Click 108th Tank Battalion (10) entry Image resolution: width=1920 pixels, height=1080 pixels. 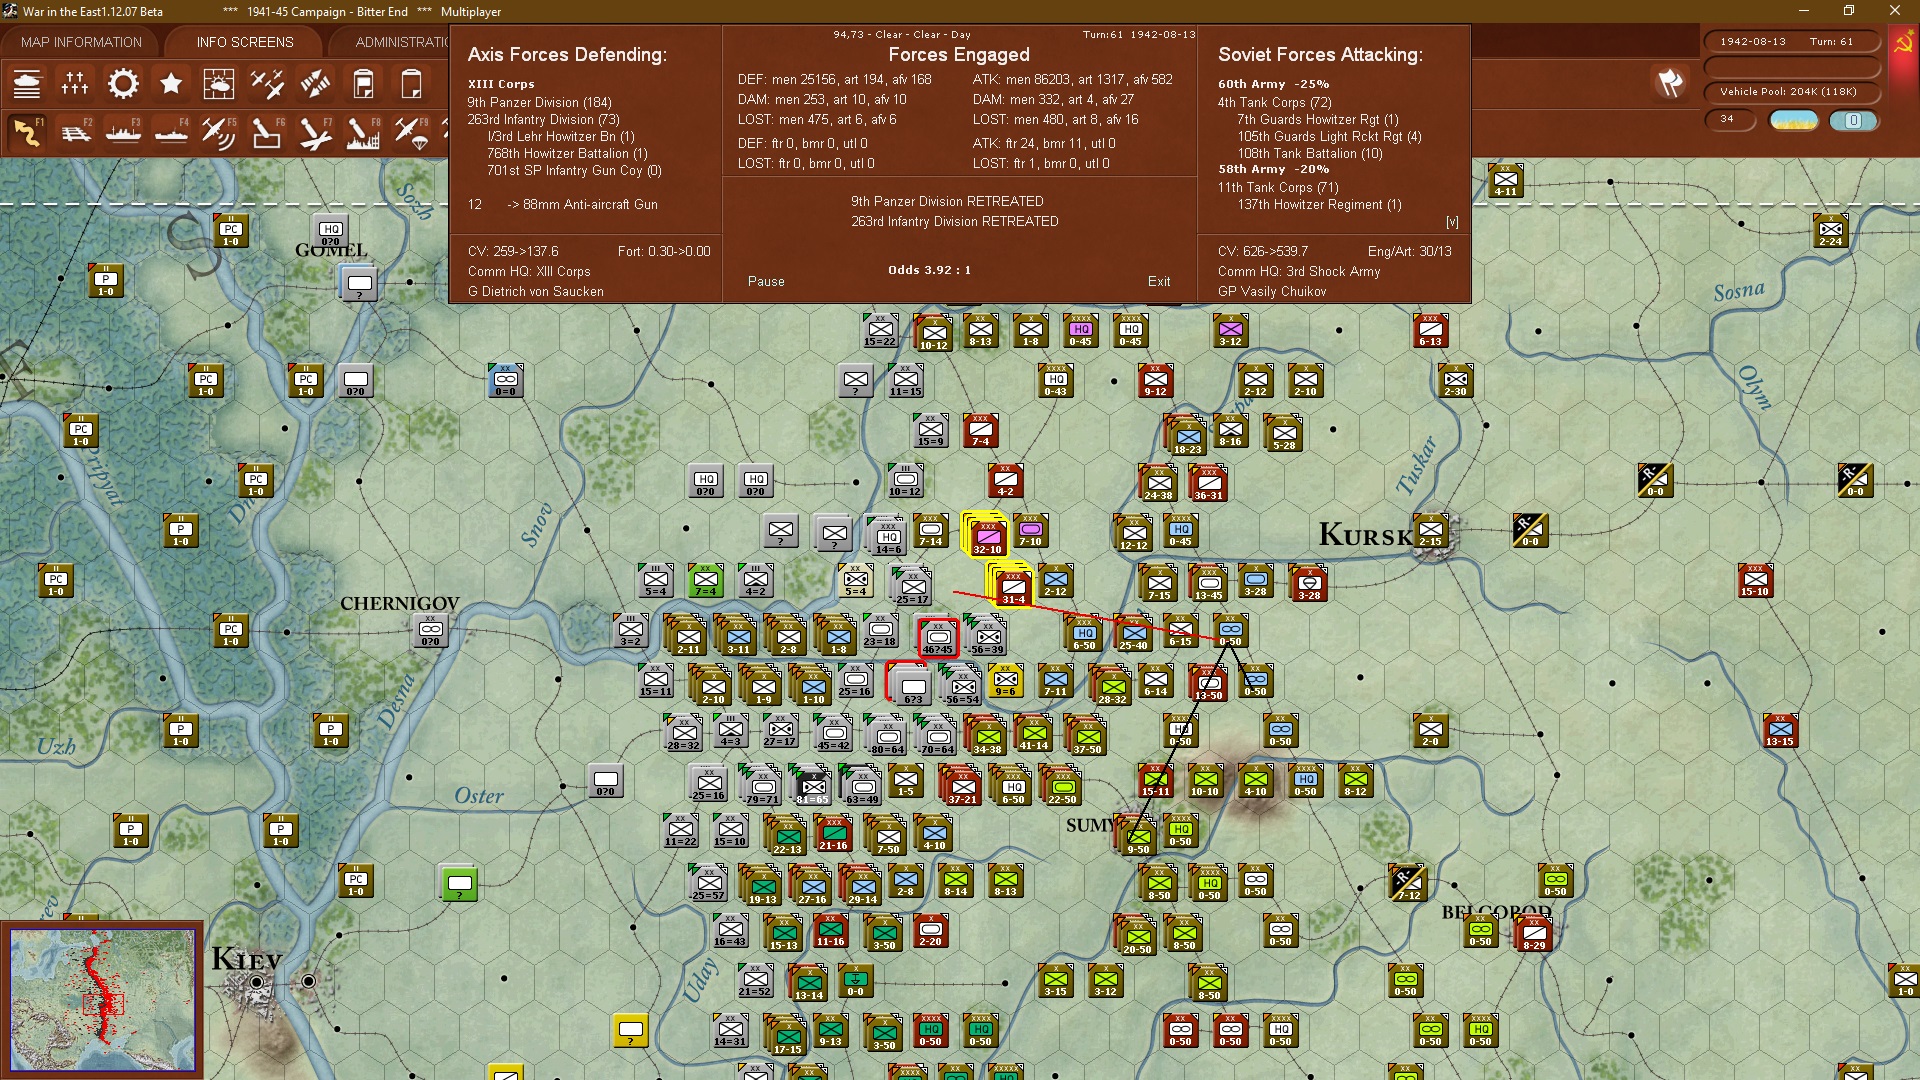pos(1310,153)
